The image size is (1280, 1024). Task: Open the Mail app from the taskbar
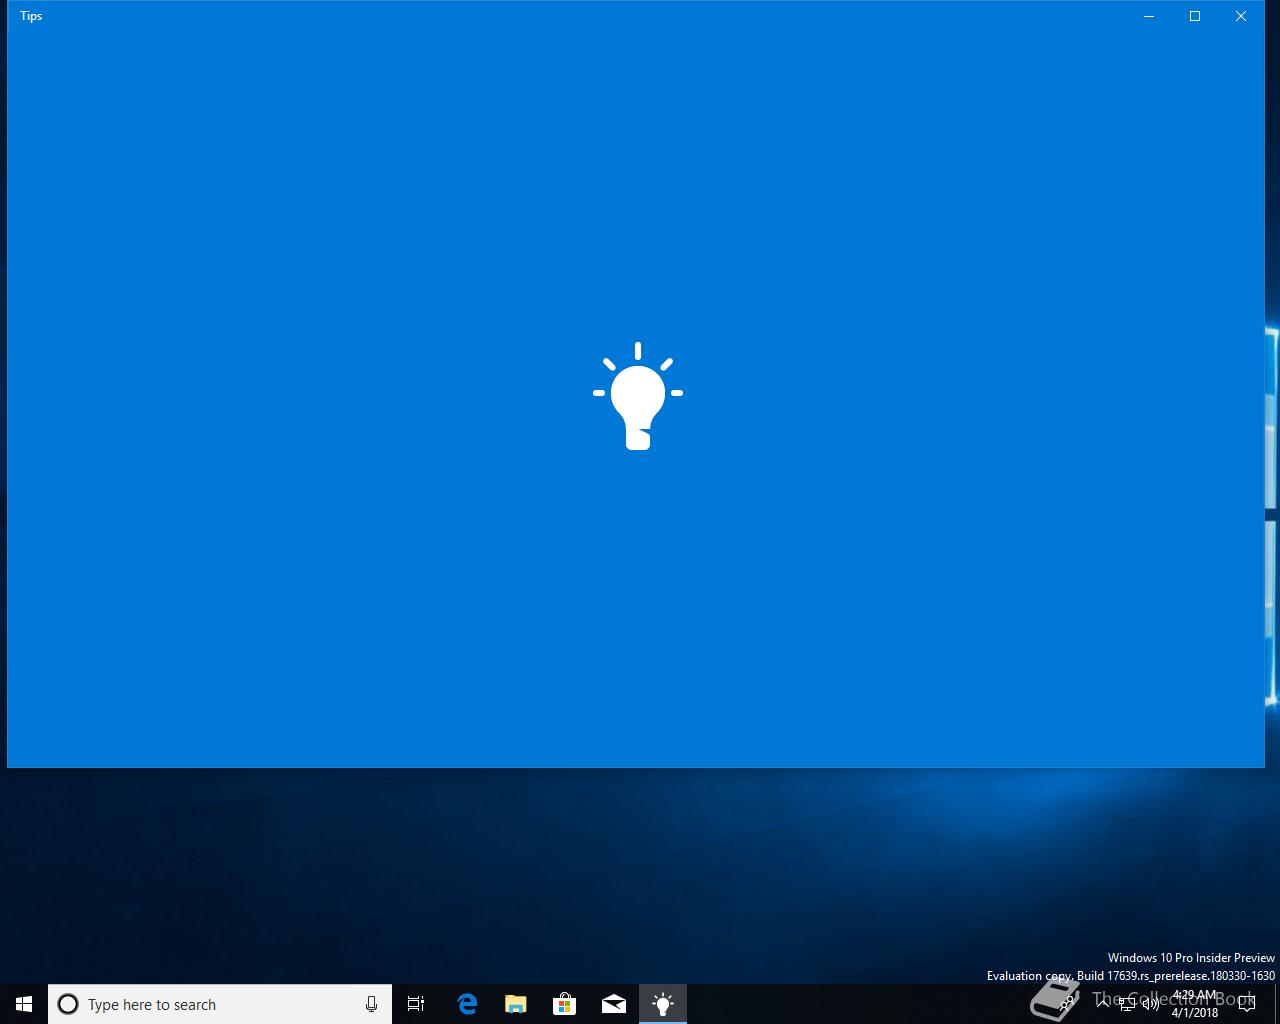(x=614, y=1004)
